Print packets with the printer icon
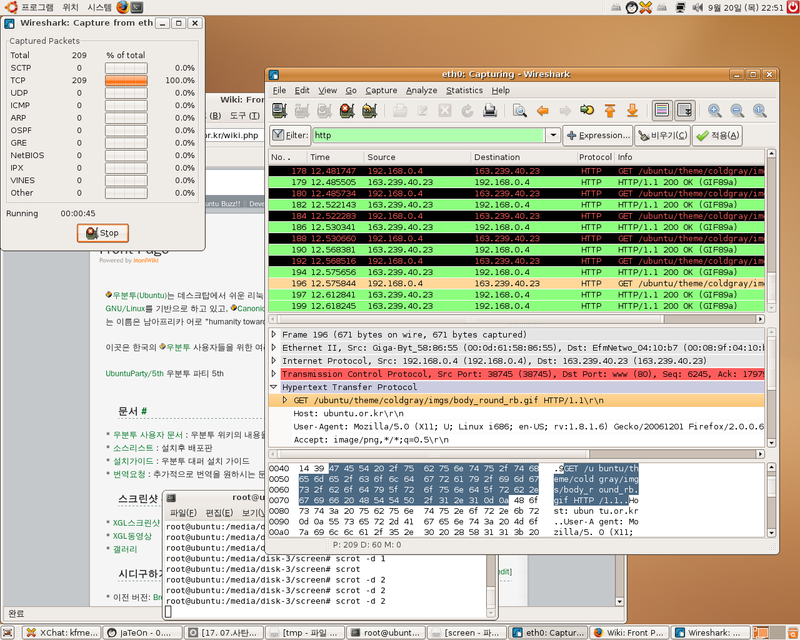The width and height of the screenshot is (800, 640). click(490, 110)
